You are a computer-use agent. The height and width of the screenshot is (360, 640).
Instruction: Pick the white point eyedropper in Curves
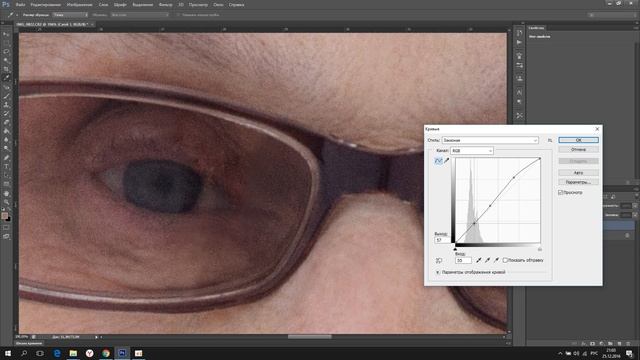click(x=497, y=260)
